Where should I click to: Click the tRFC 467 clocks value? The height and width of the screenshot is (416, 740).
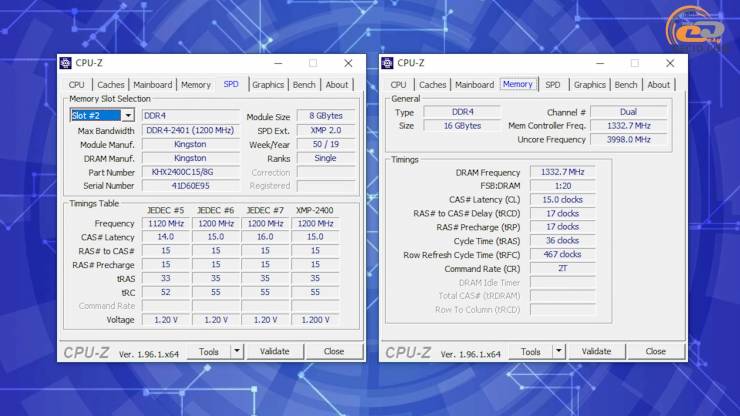tap(563, 255)
